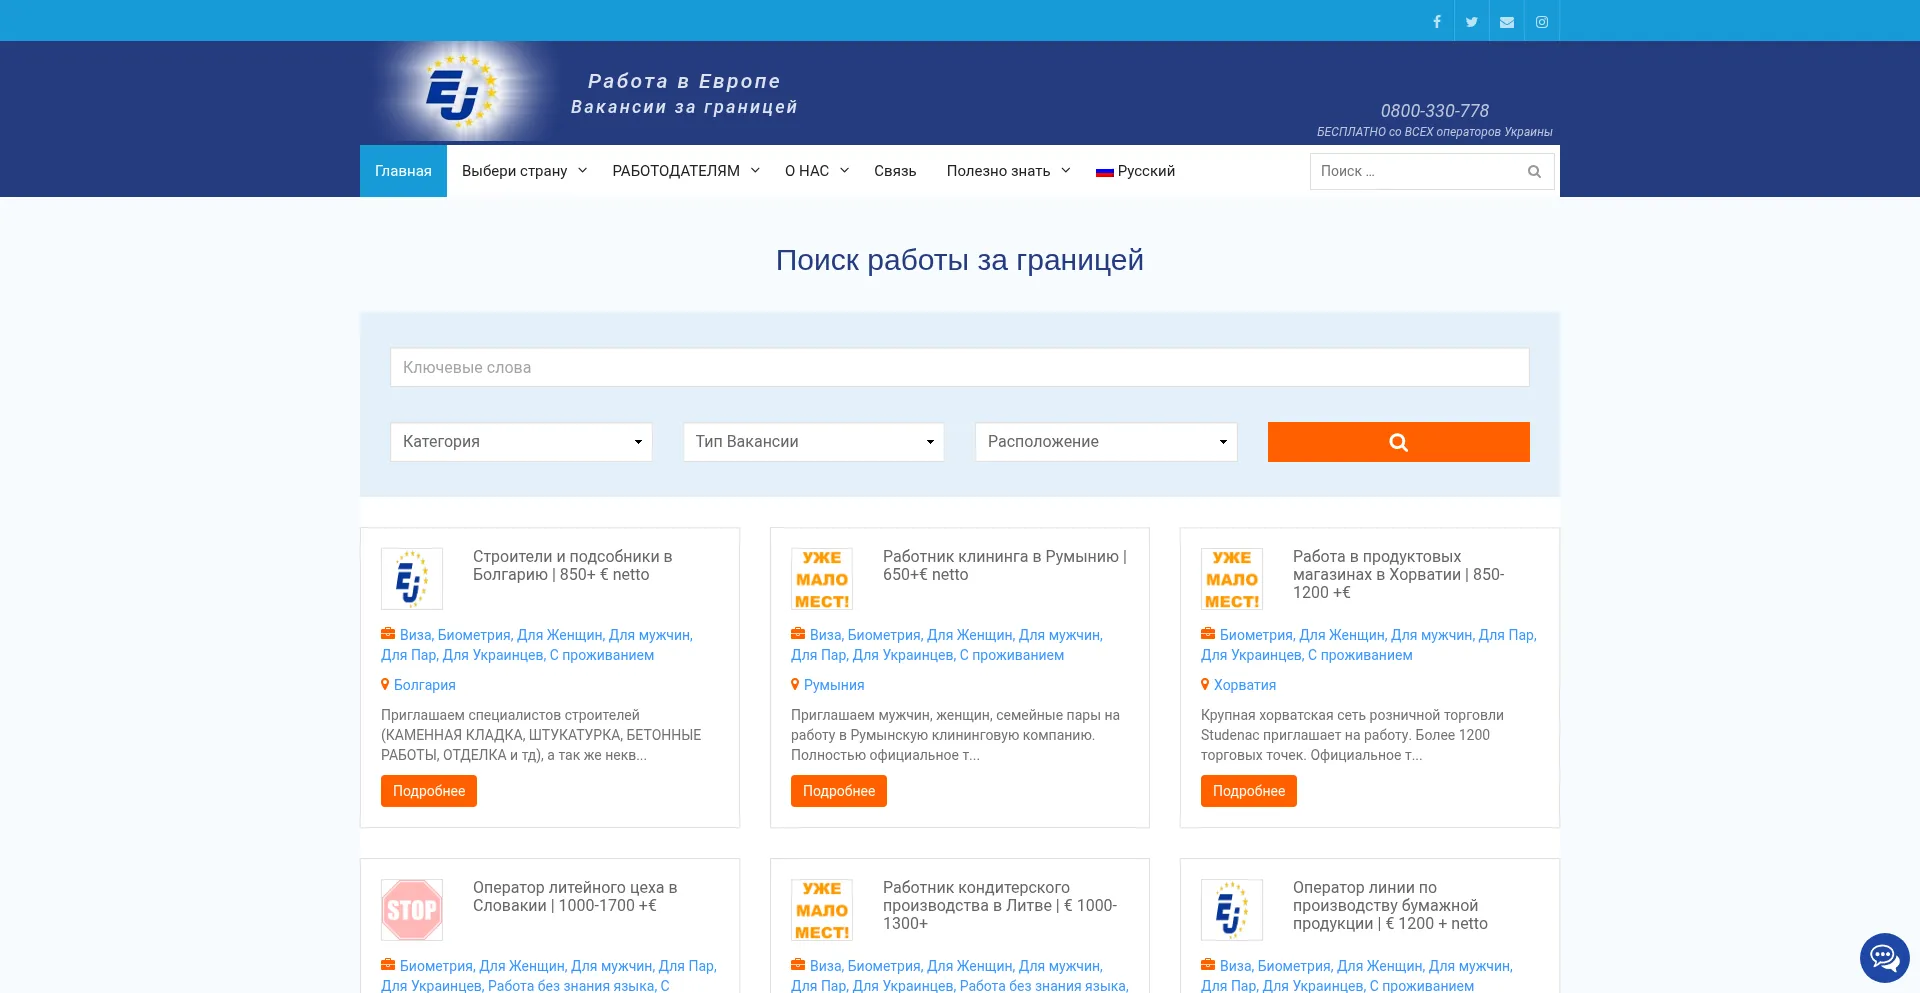Open the Тип Вакансии dropdown
This screenshot has width=1920, height=993.
[814, 442]
